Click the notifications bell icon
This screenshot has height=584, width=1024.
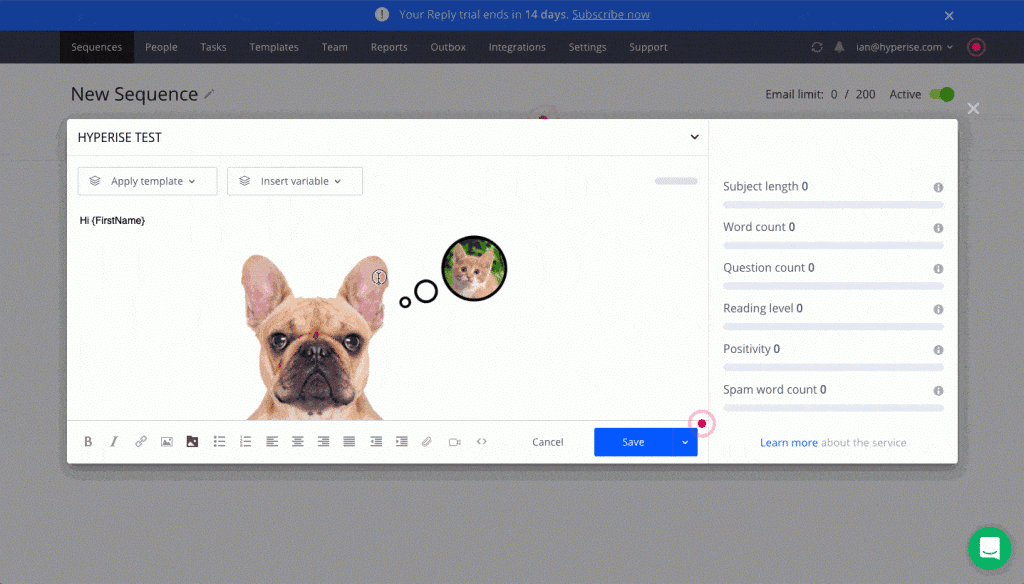[839, 47]
